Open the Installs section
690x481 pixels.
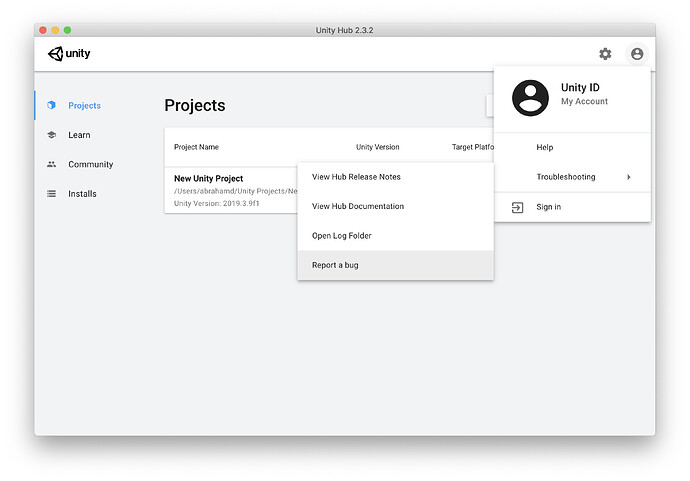pyautogui.click(x=82, y=194)
